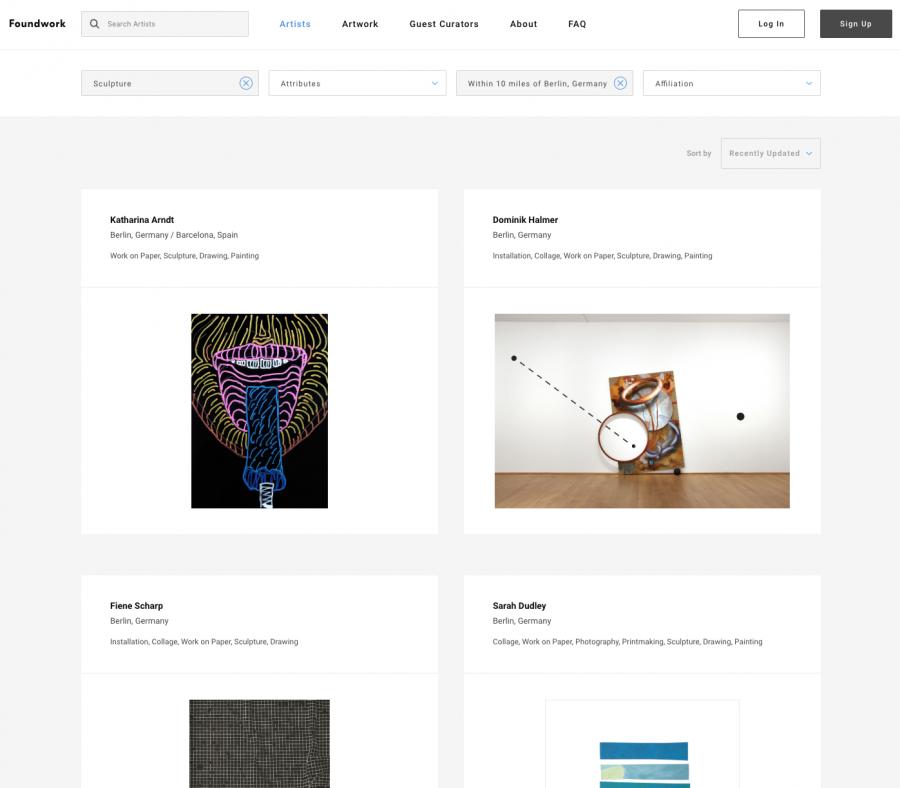Open Dominik Halmer's profile
The height and width of the screenshot is (788, 900).
coord(524,219)
